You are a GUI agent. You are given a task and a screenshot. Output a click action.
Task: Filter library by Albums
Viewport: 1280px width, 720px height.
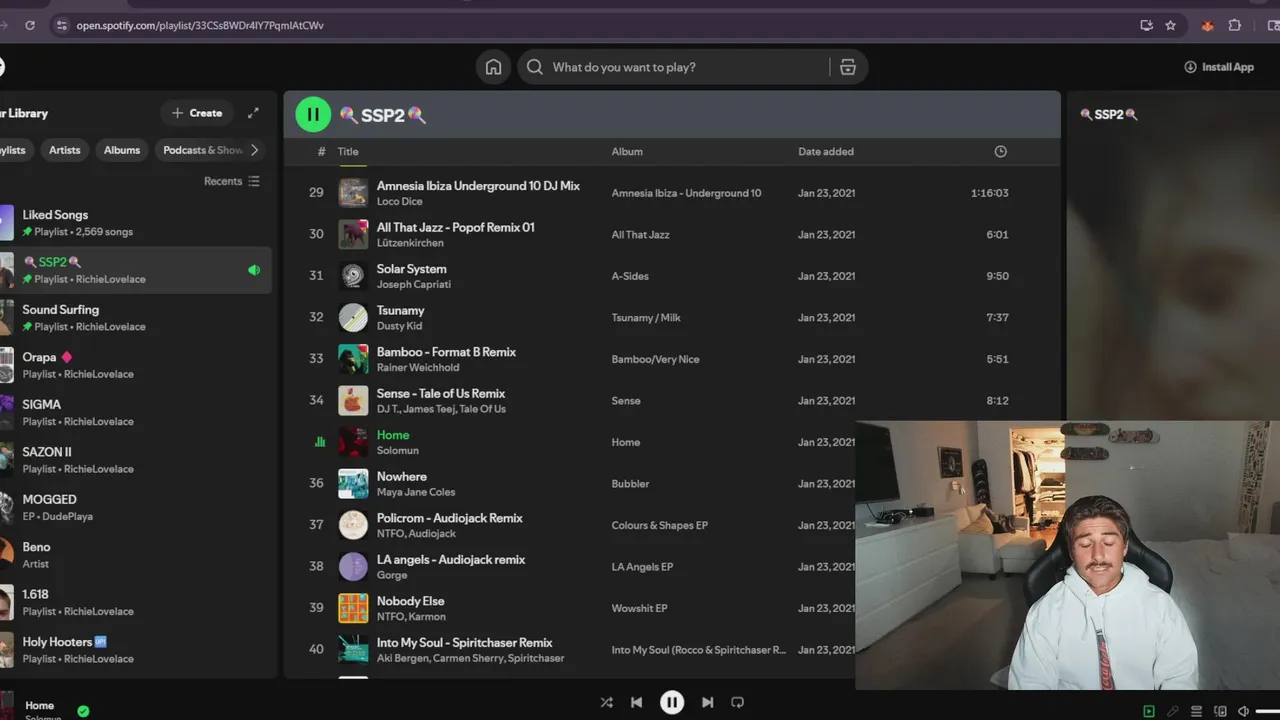click(x=122, y=150)
